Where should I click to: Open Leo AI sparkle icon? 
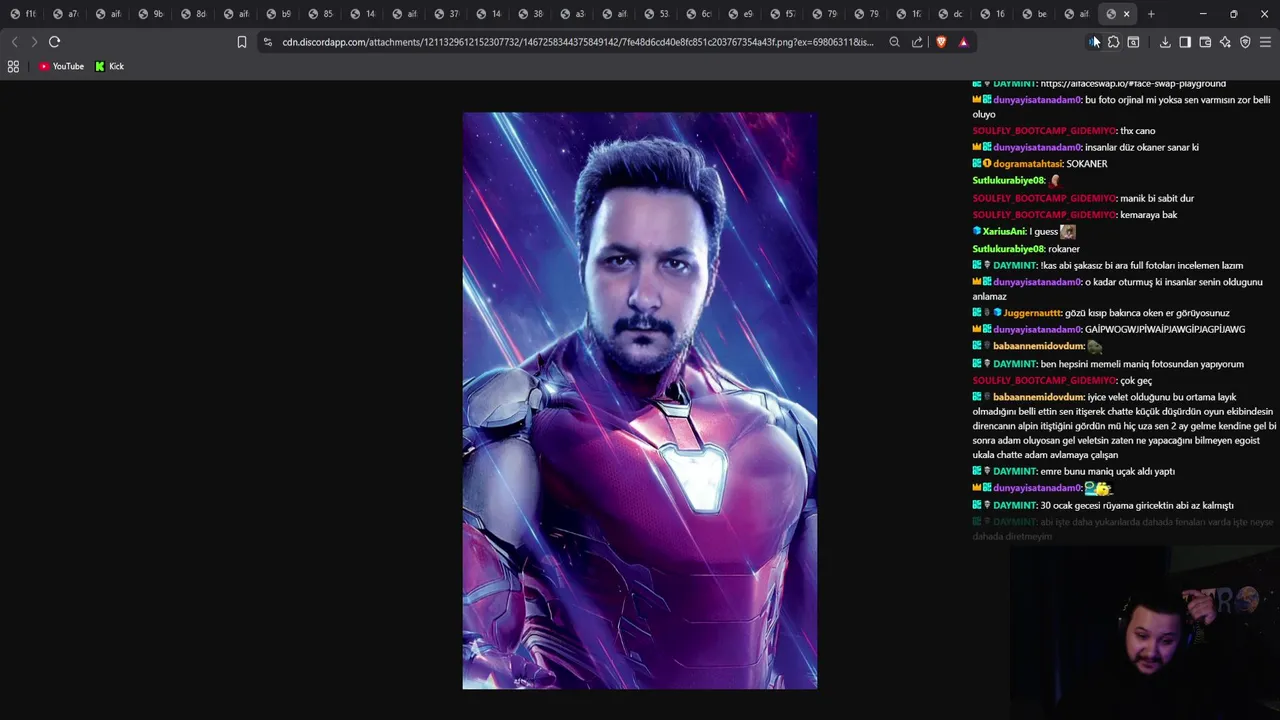tap(1225, 42)
